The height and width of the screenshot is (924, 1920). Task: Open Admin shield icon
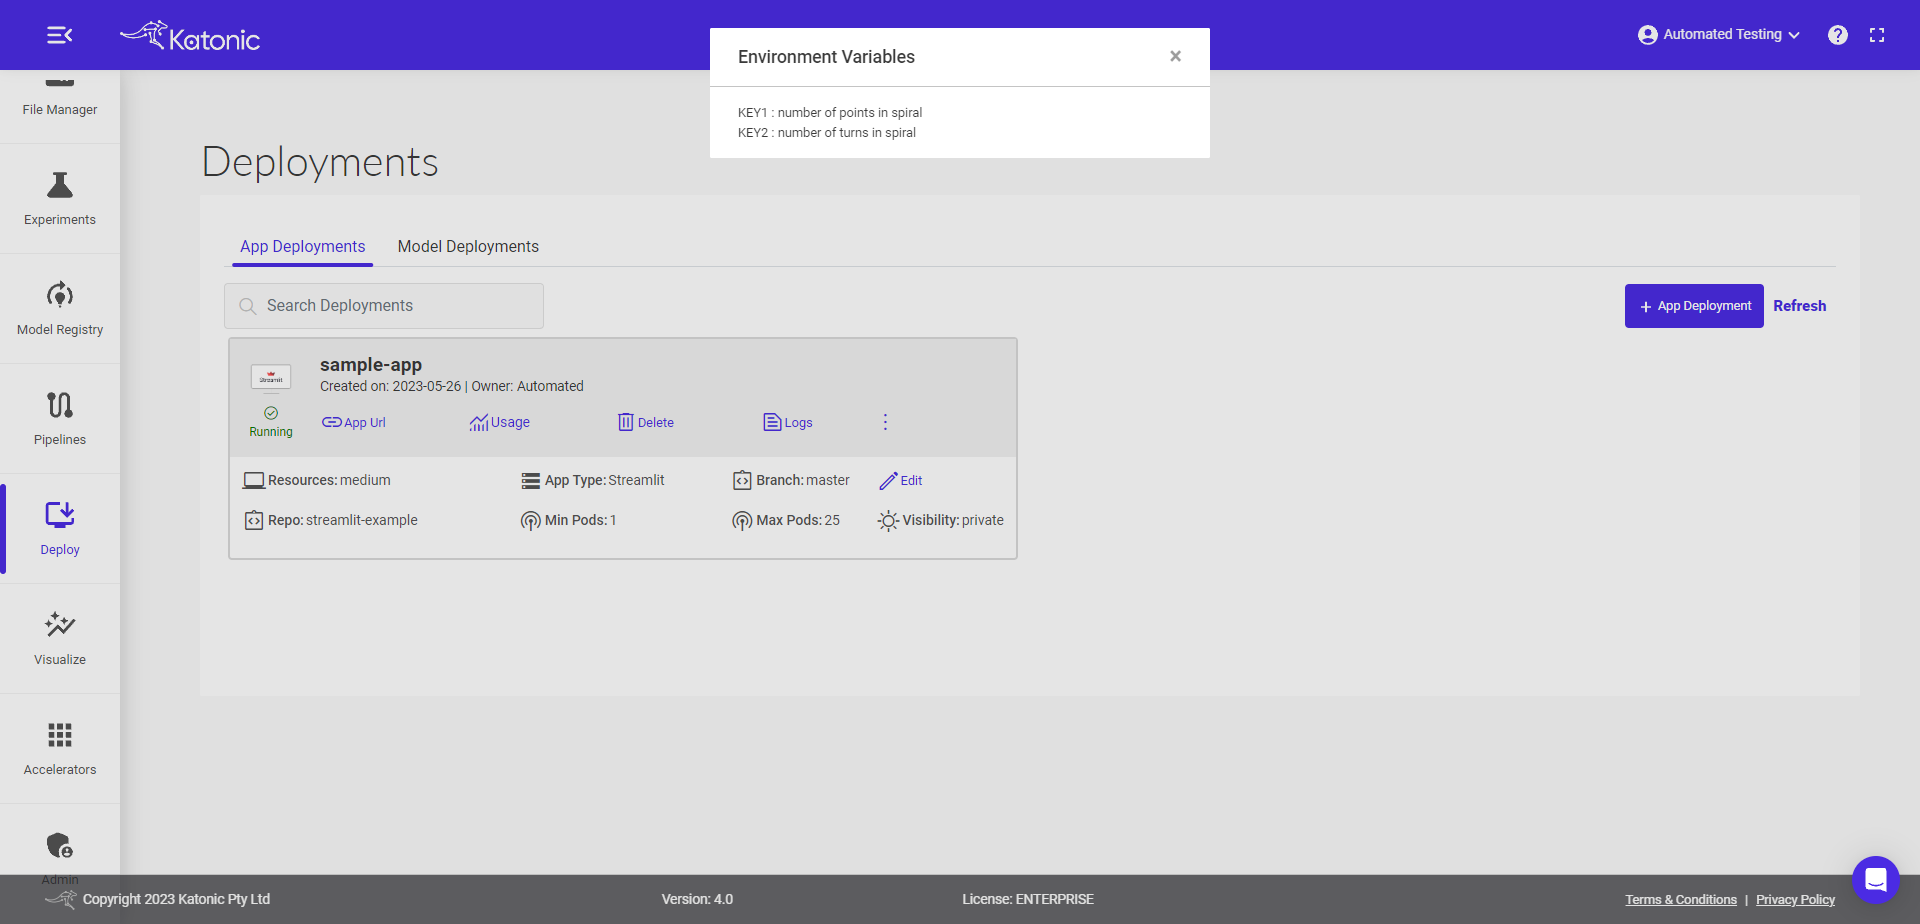[x=60, y=845]
